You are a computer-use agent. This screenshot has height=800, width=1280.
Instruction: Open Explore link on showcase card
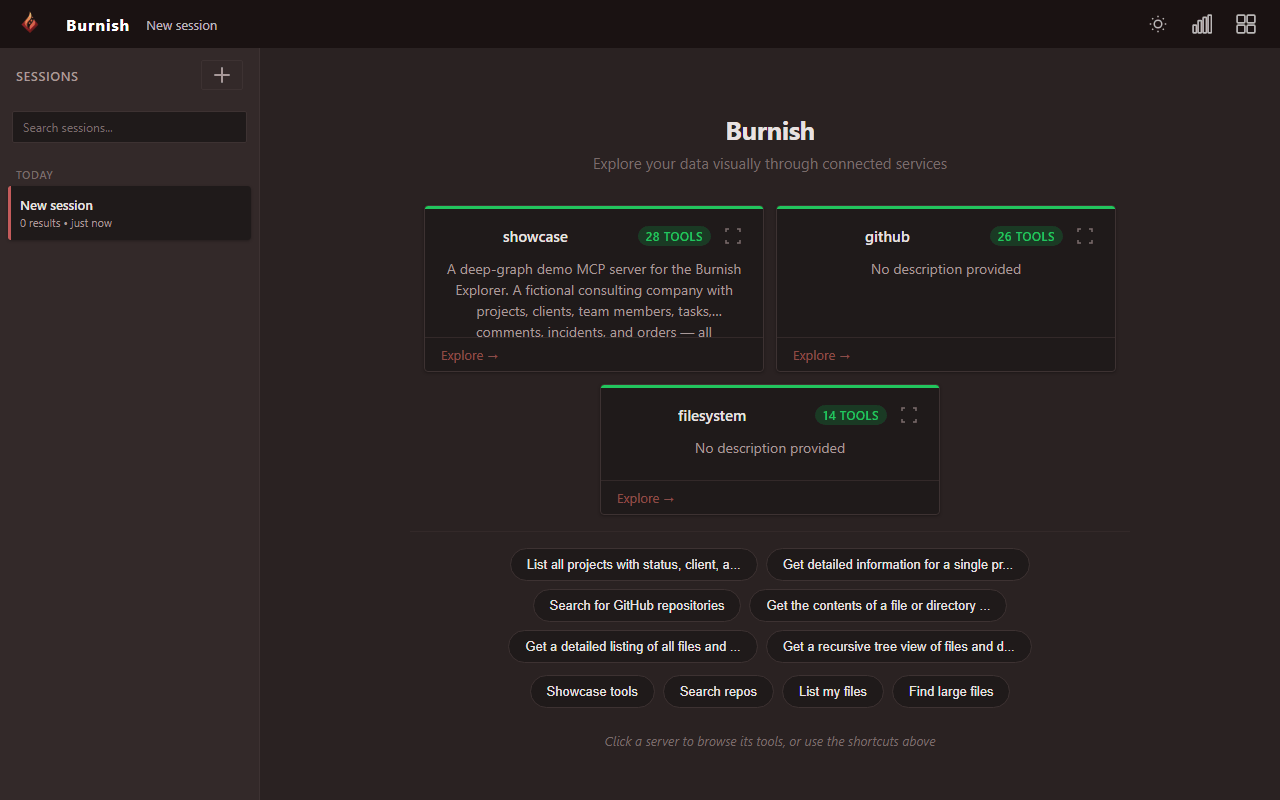(470, 355)
